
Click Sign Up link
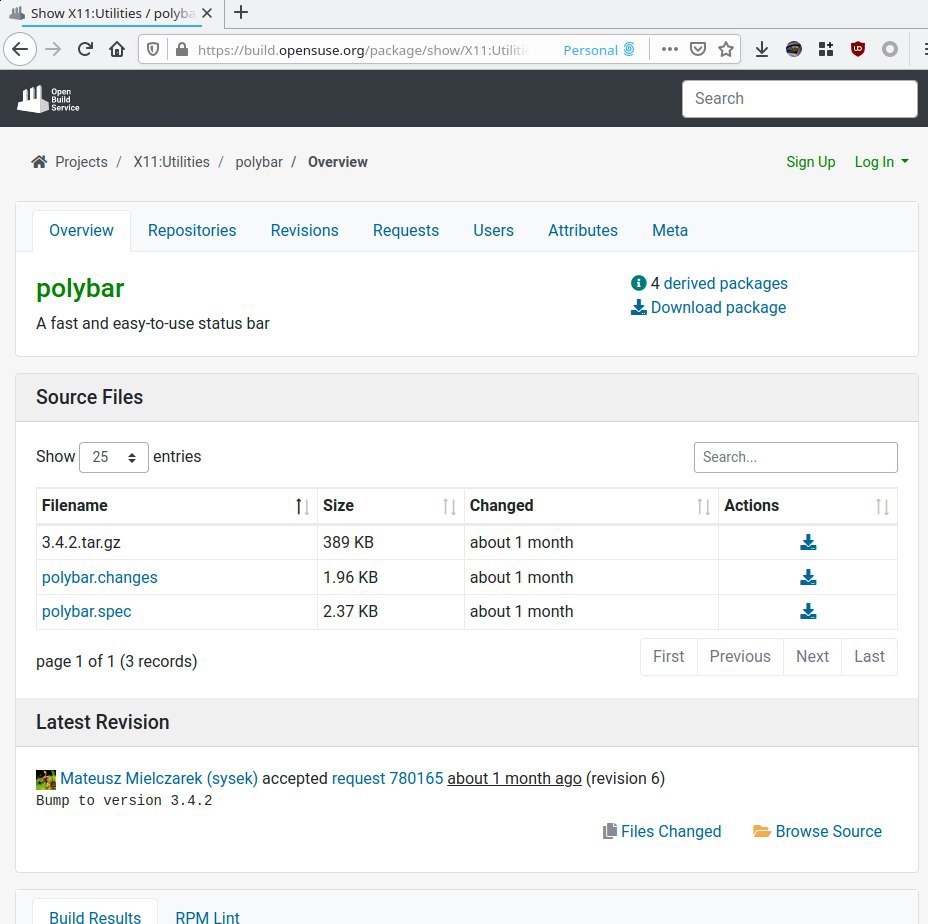(x=810, y=162)
